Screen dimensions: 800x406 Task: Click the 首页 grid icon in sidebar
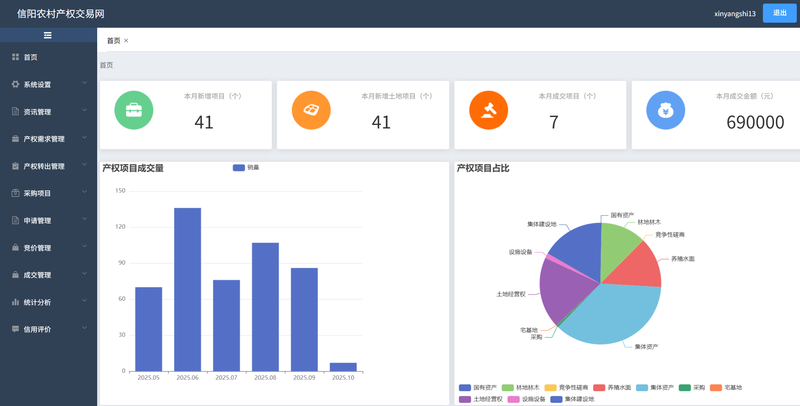[x=15, y=57]
